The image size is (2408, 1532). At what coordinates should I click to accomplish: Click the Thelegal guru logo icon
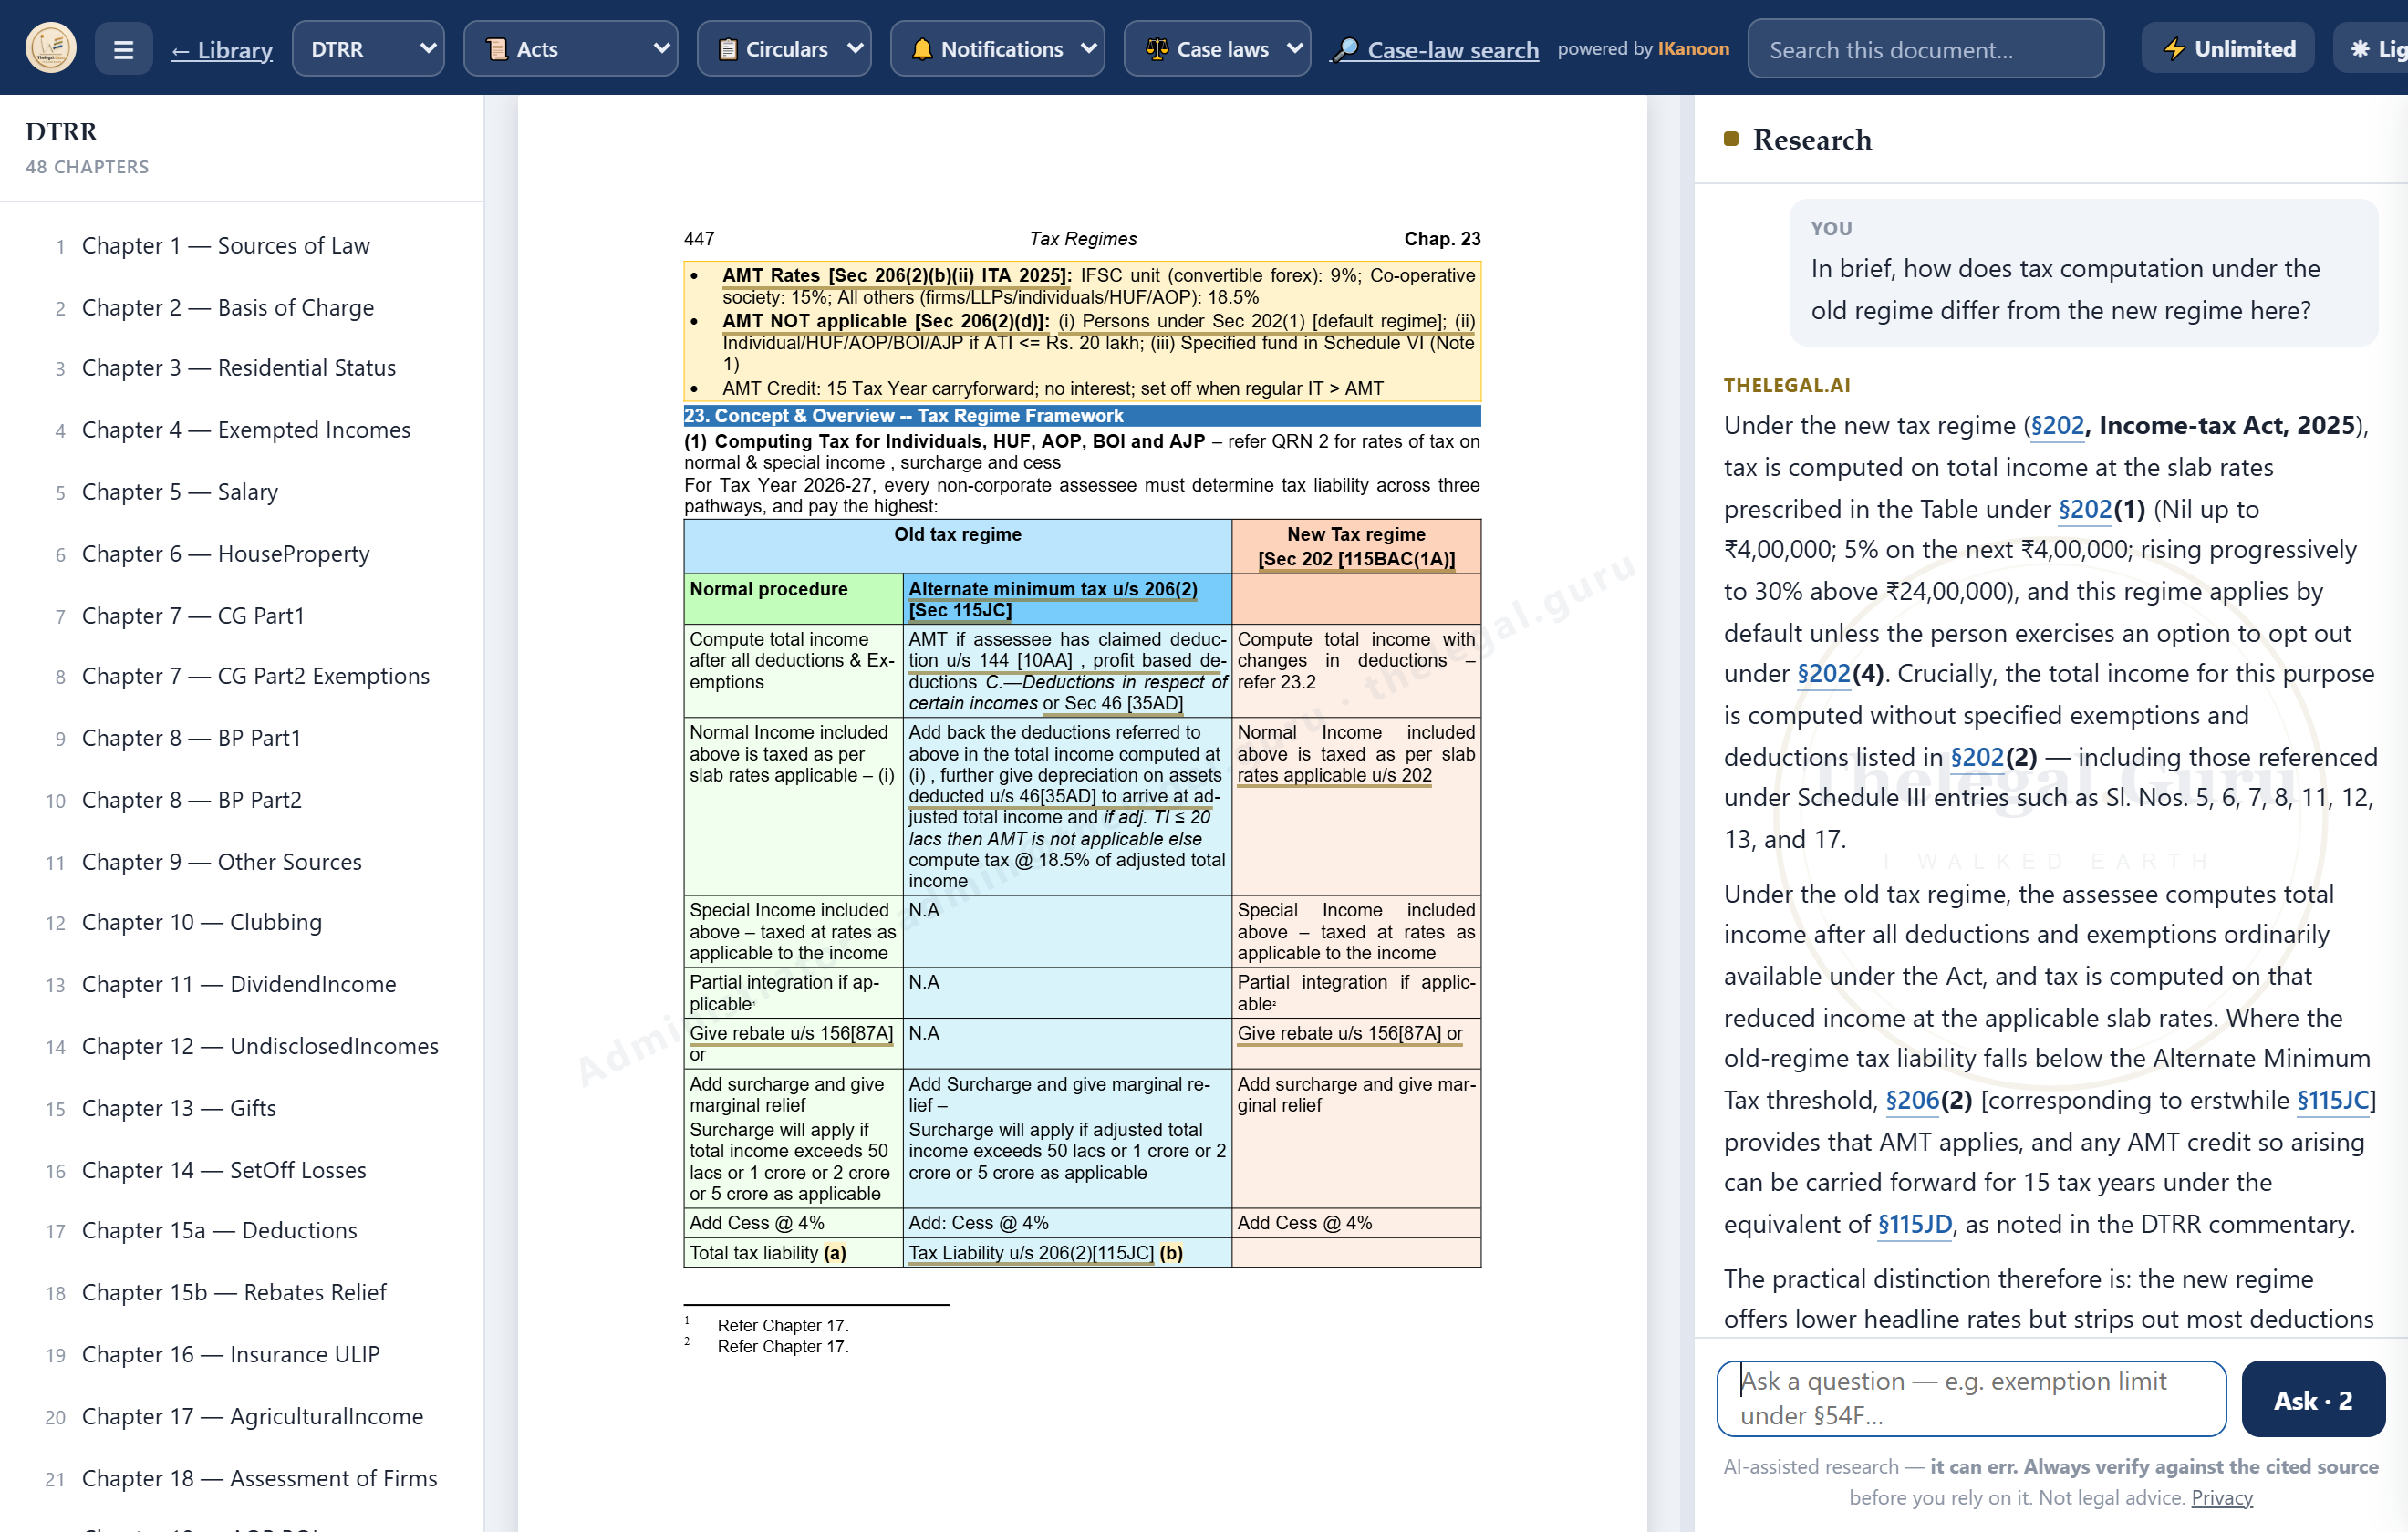point(51,48)
